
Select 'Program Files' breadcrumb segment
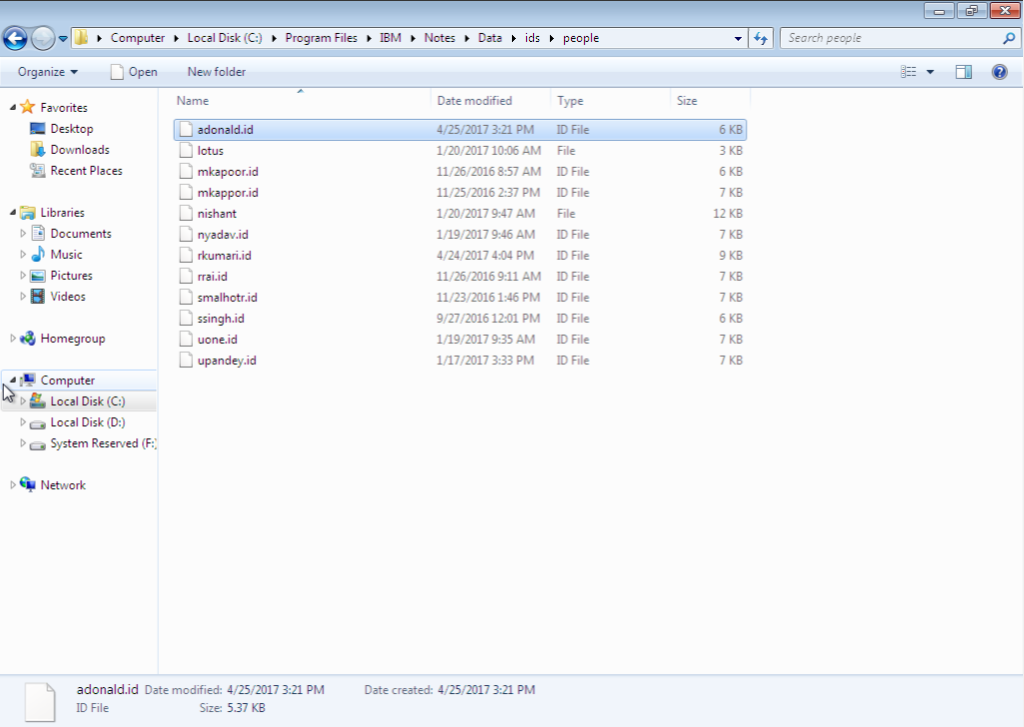click(321, 38)
